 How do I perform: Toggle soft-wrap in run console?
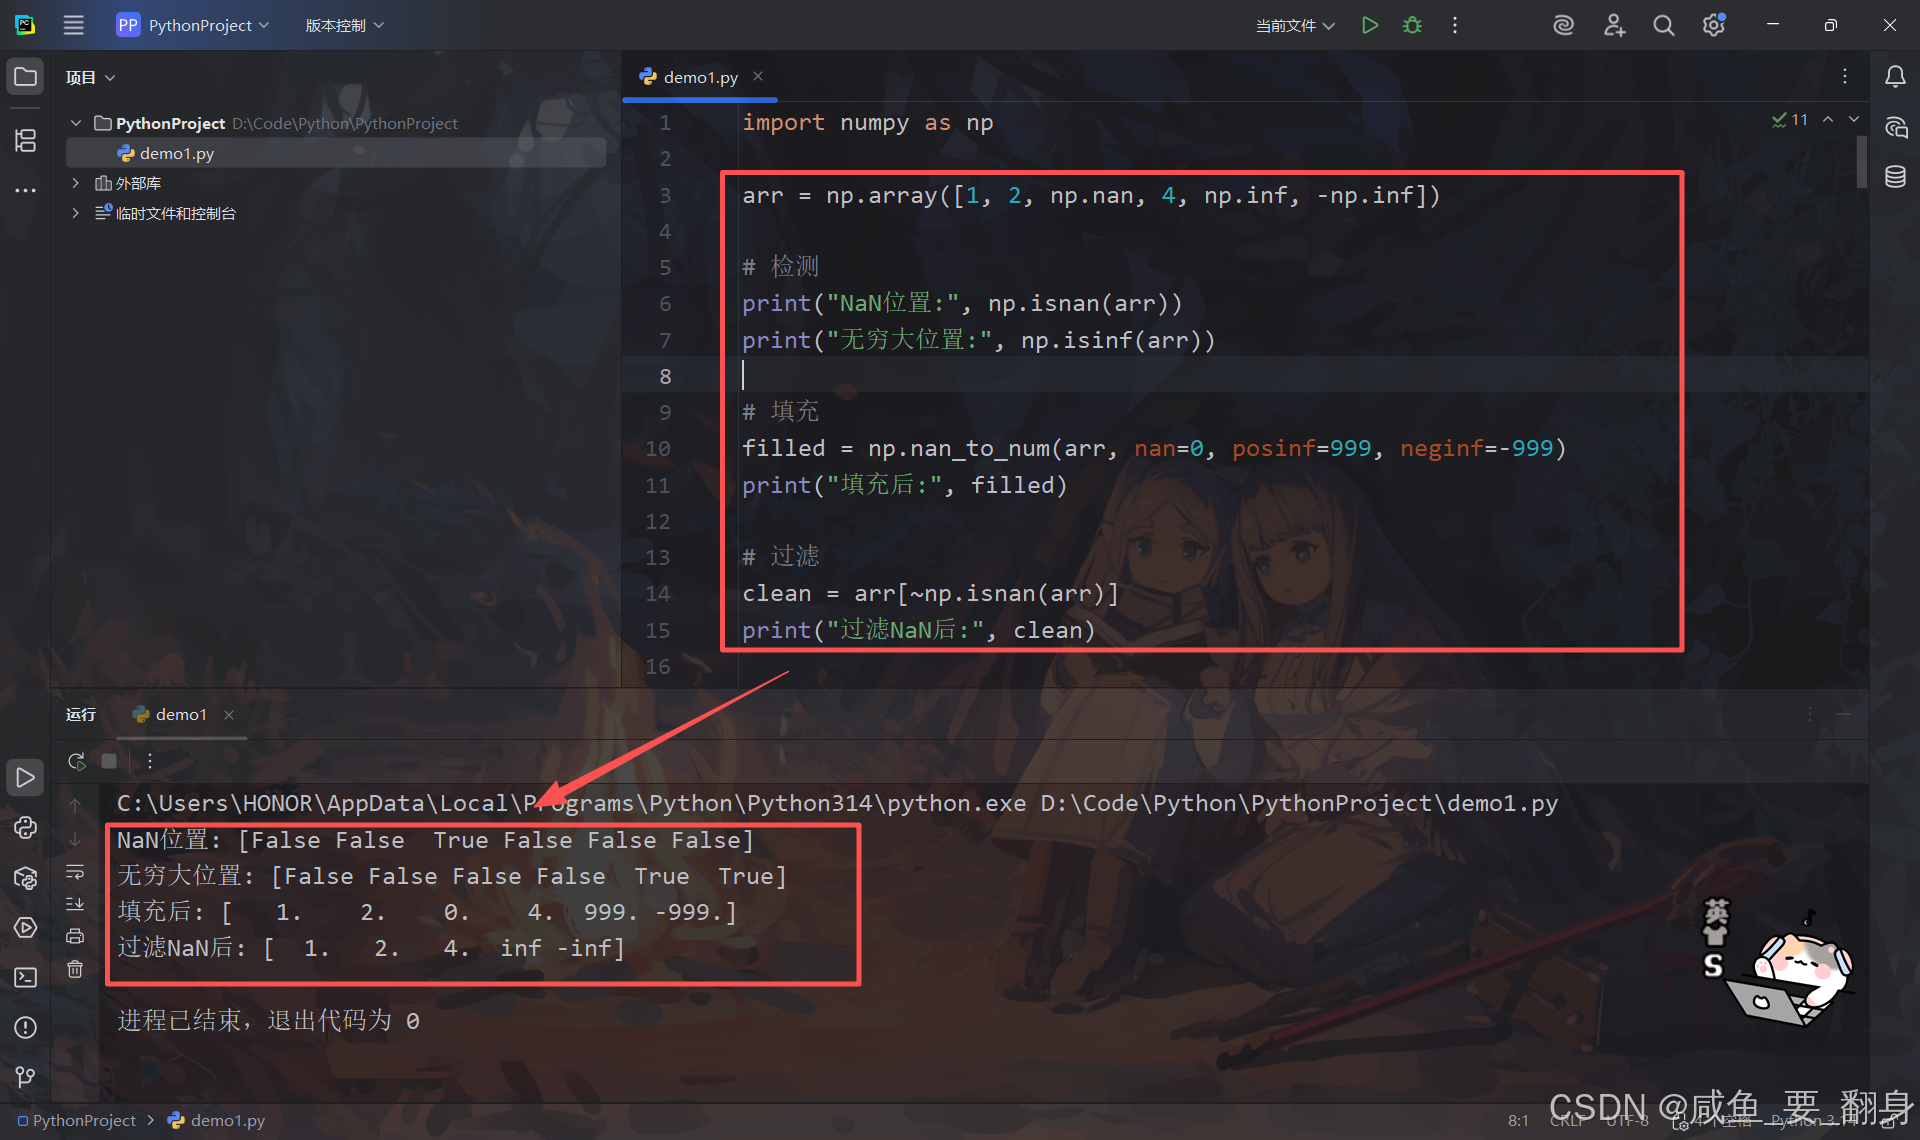75,872
